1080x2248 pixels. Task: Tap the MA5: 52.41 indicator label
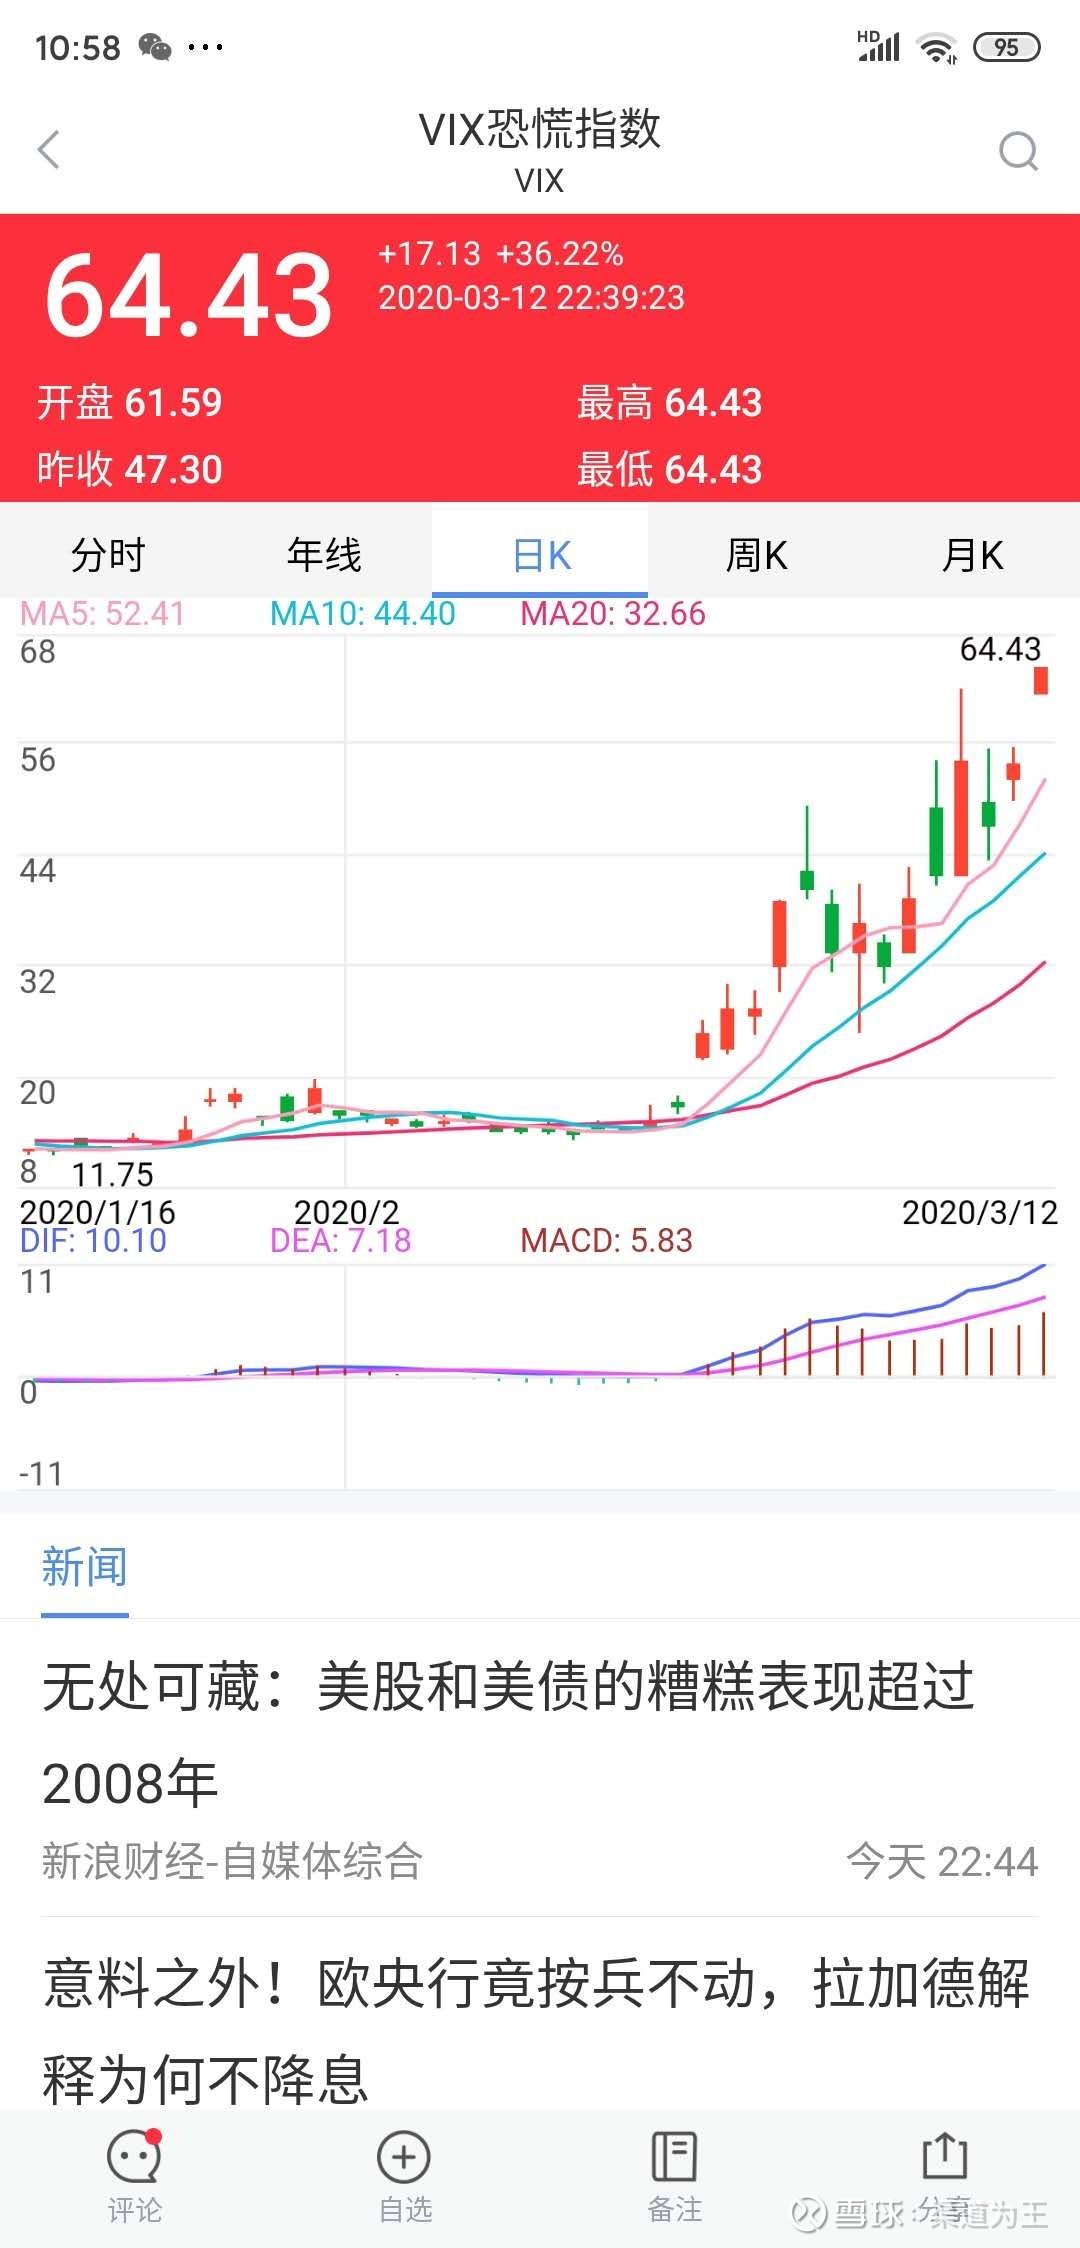tap(103, 613)
